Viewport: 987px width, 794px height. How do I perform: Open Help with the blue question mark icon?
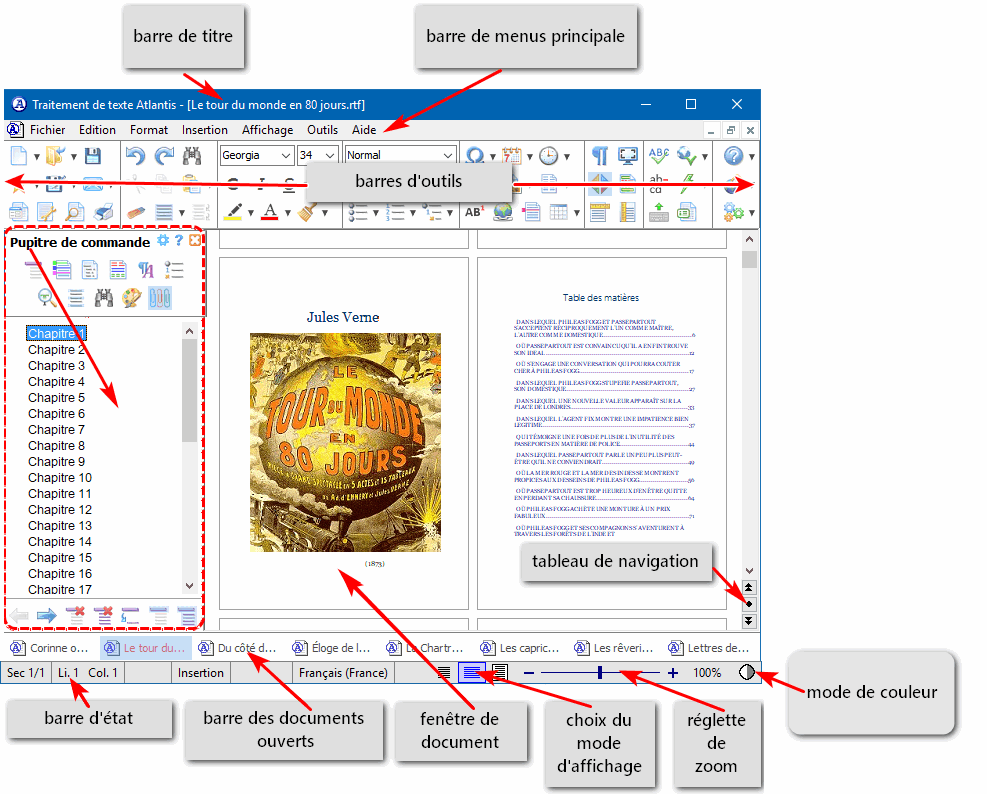coord(733,156)
